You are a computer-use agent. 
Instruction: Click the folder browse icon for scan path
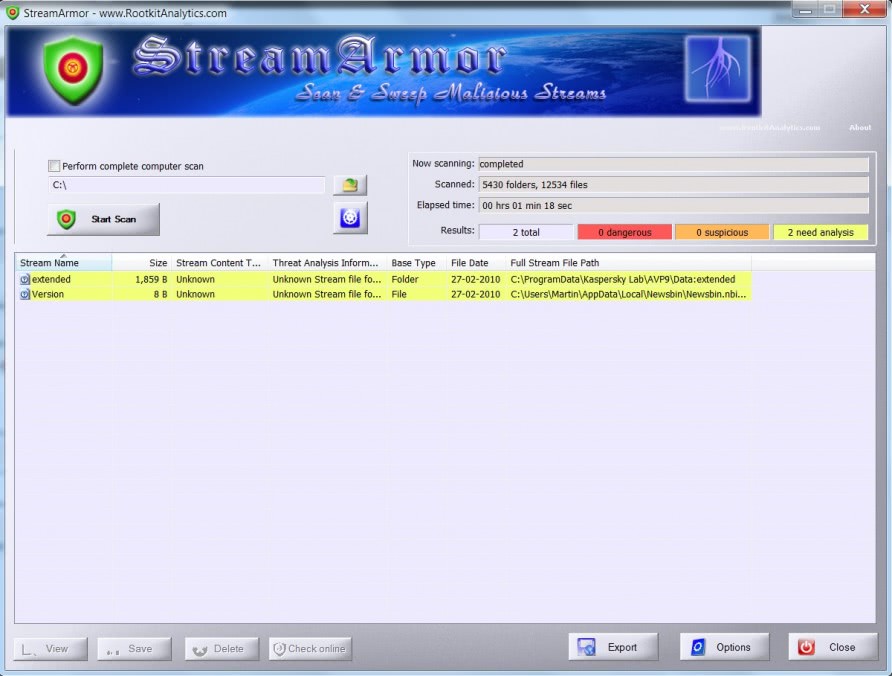pos(349,184)
